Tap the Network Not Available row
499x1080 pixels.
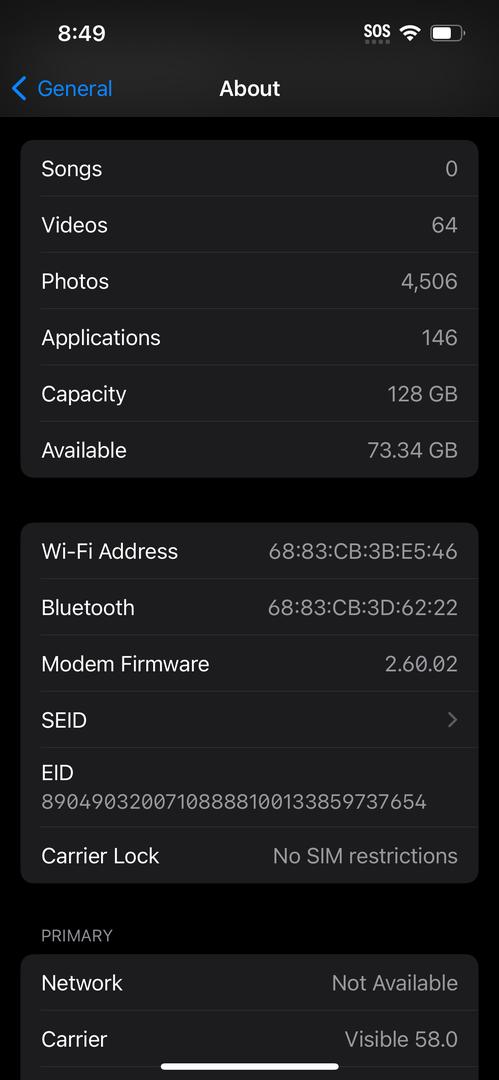pyautogui.click(x=250, y=983)
